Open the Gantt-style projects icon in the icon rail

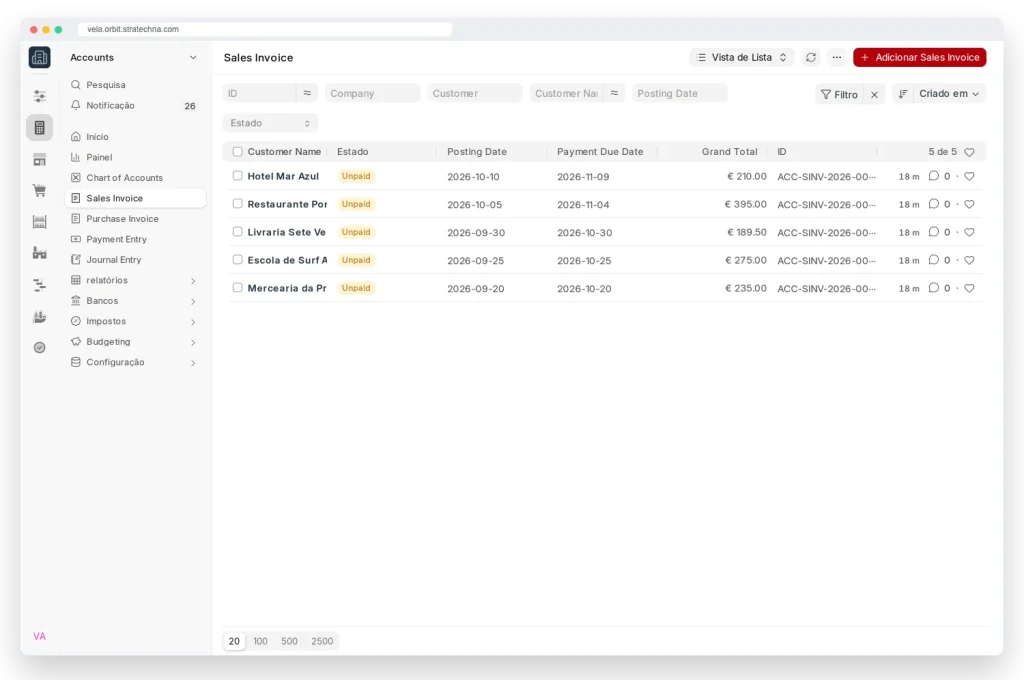click(x=39, y=285)
